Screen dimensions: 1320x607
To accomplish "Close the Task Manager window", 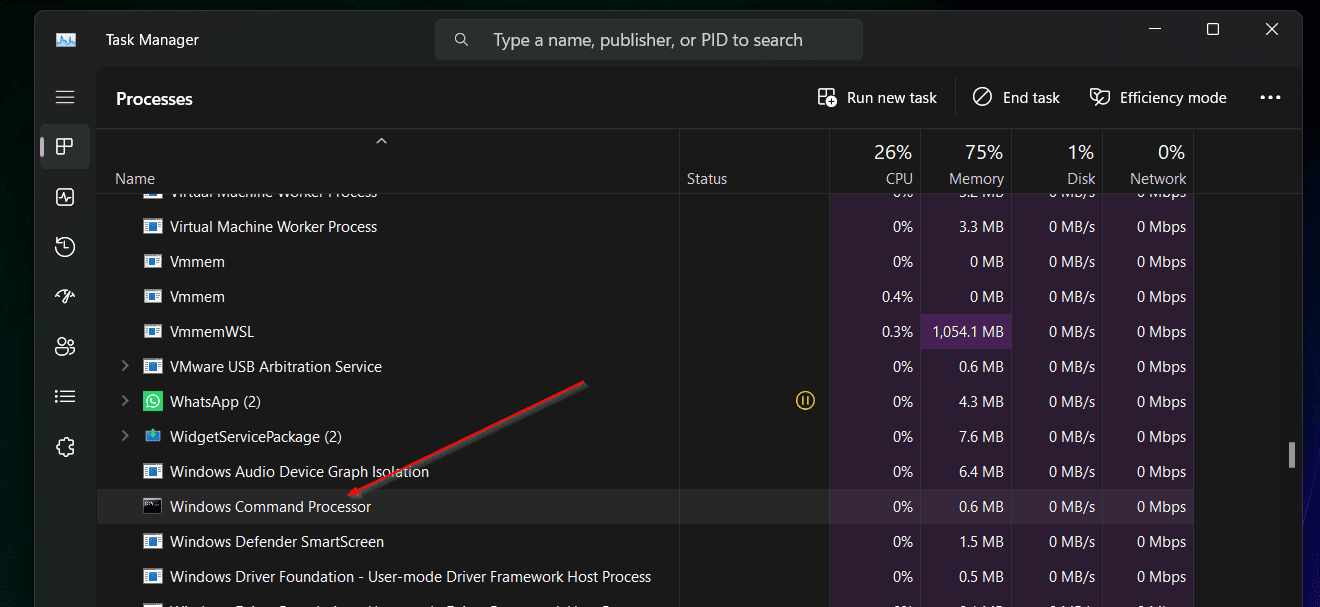I will click(1272, 30).
